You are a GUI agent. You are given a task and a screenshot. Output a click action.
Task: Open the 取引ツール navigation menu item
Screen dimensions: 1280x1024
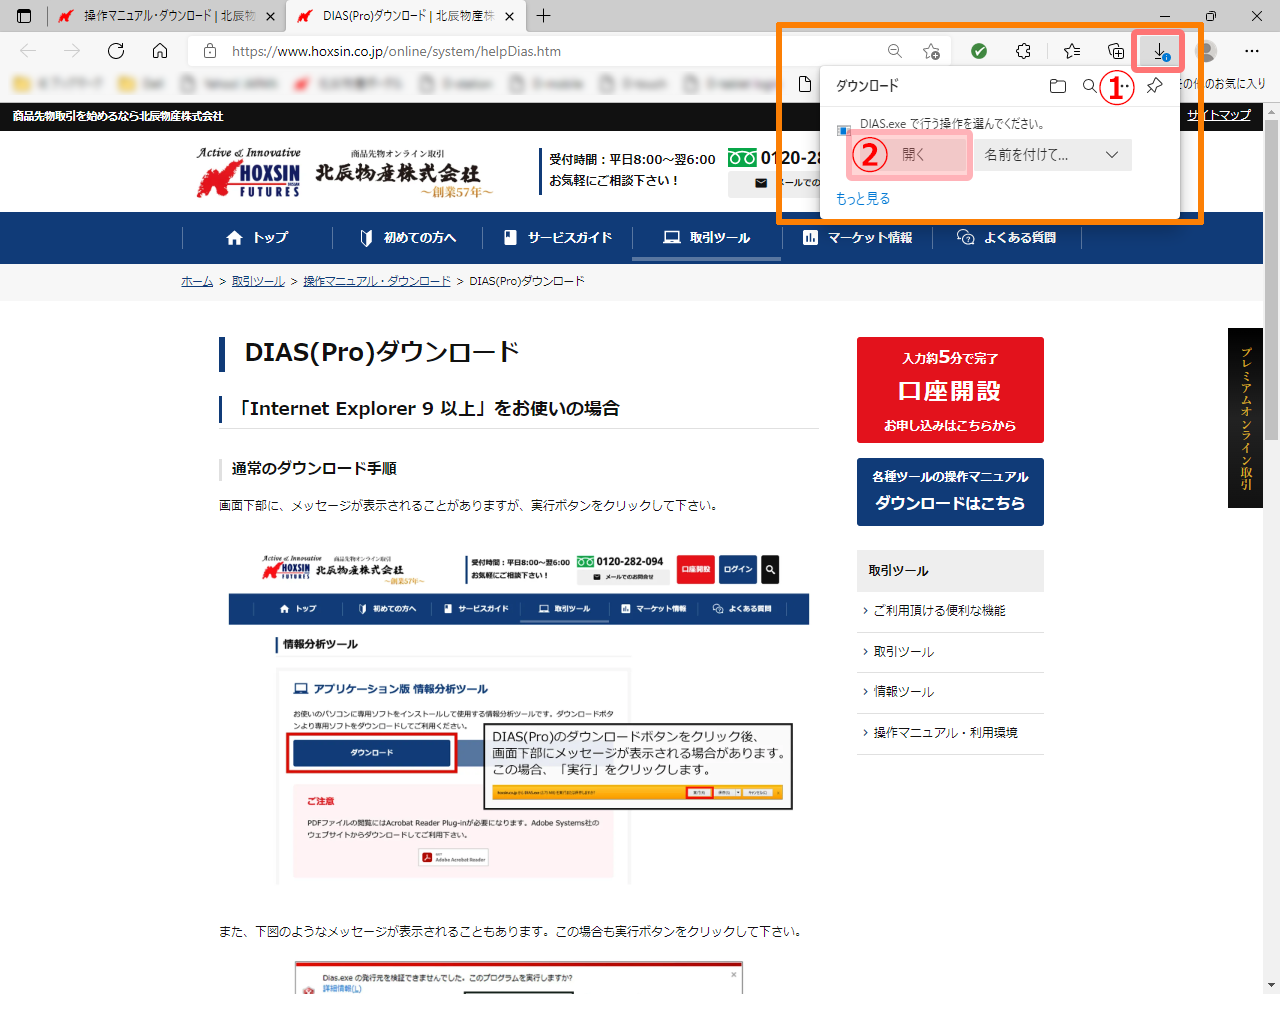tap(706, 238)
